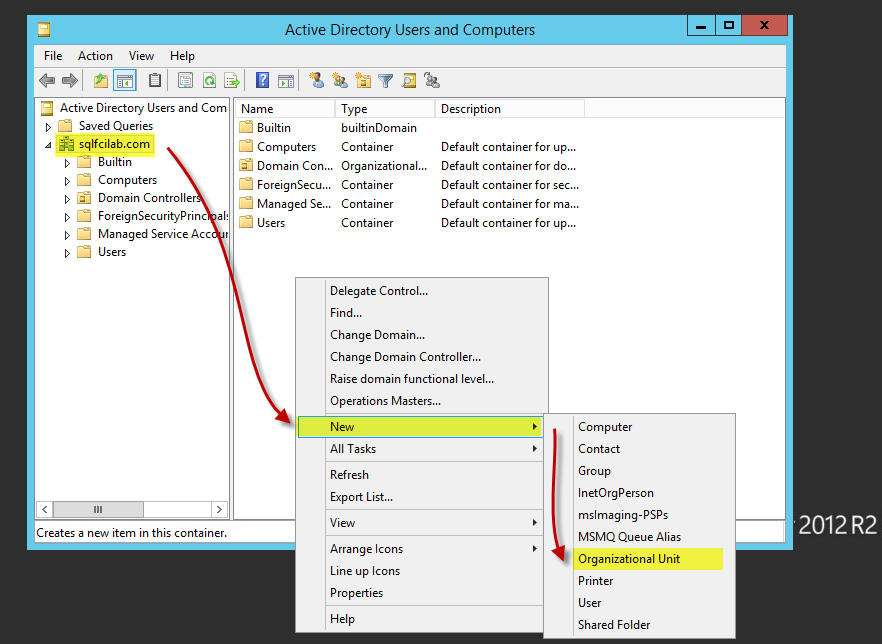Click the tree pane horizontal scrollbar thumb

coord(98,509)
